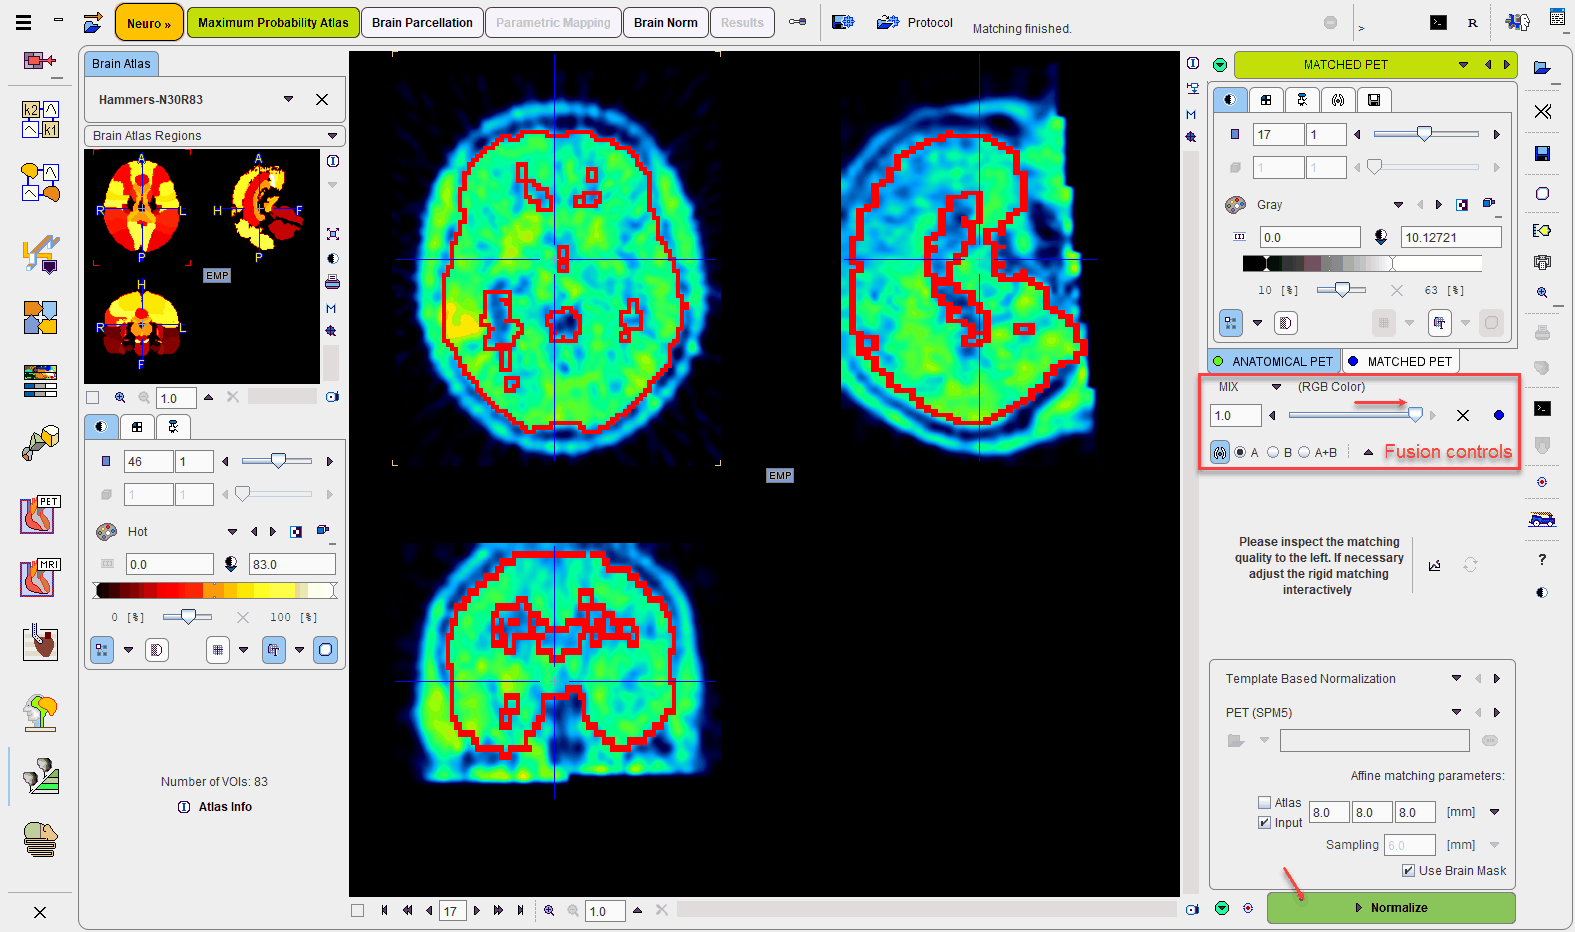Toggle the Use Brain Mask checkbox
1575x932 pixels.
coord(1408,870)
